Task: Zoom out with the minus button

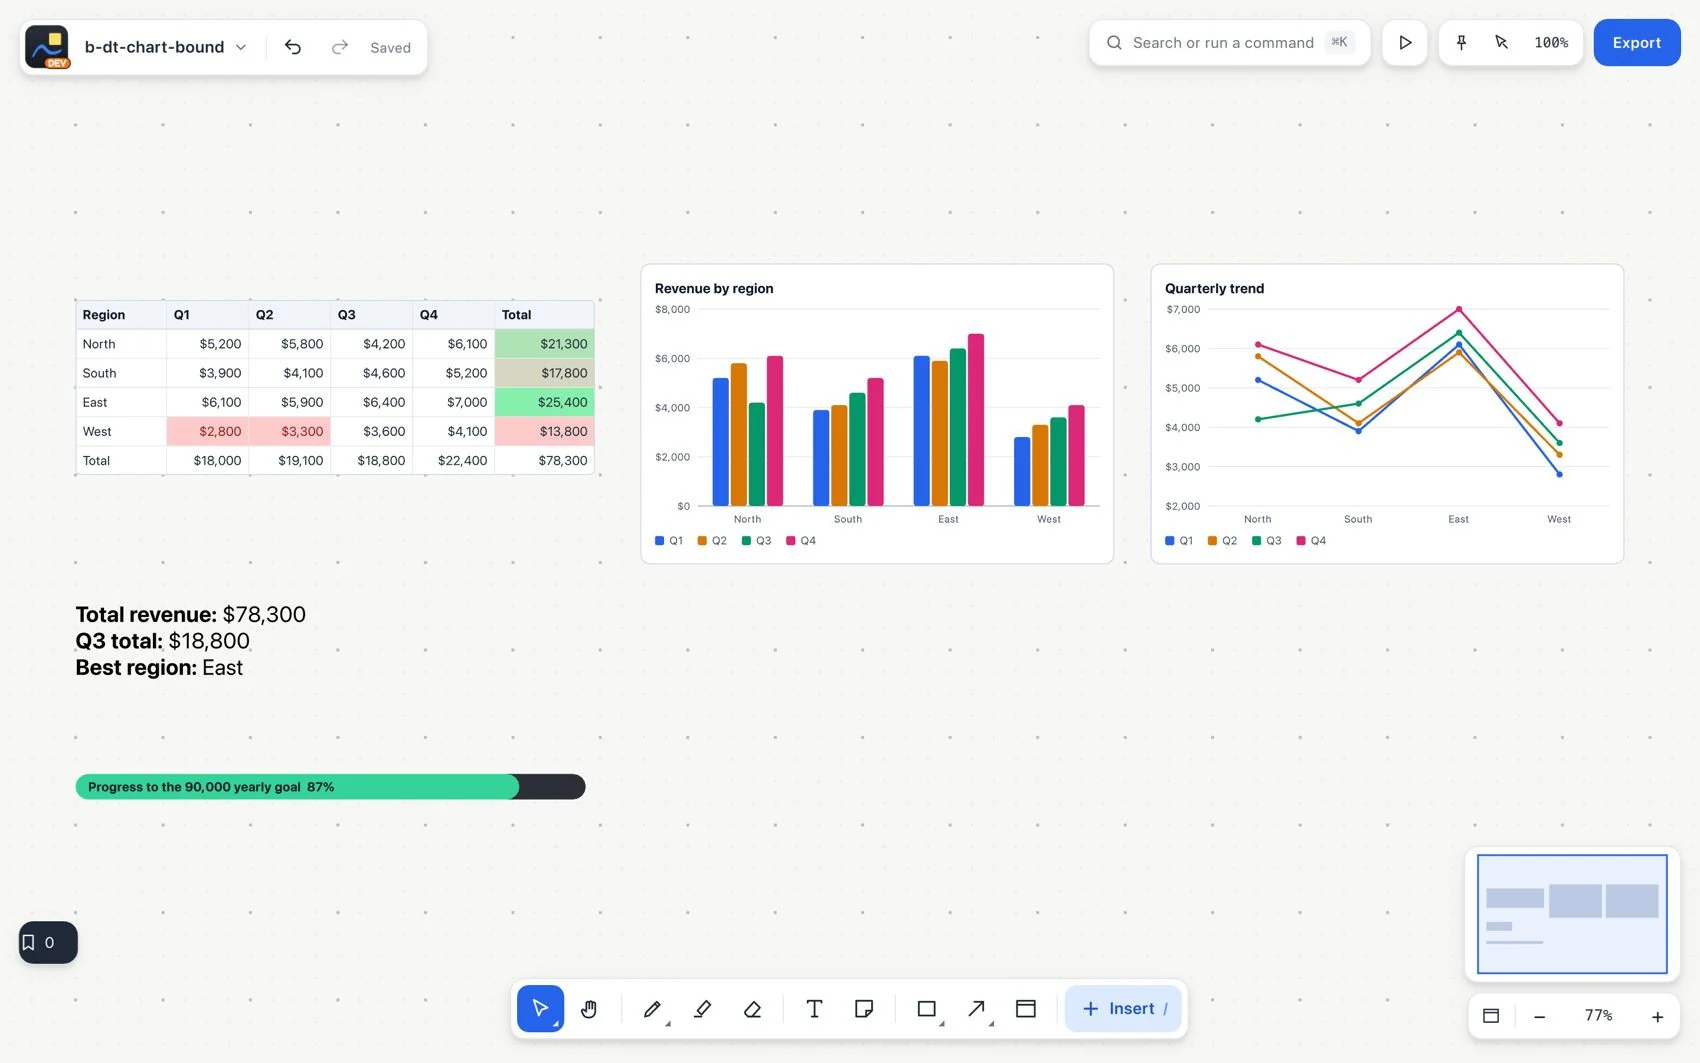Action: [x=1540, y=1016]
